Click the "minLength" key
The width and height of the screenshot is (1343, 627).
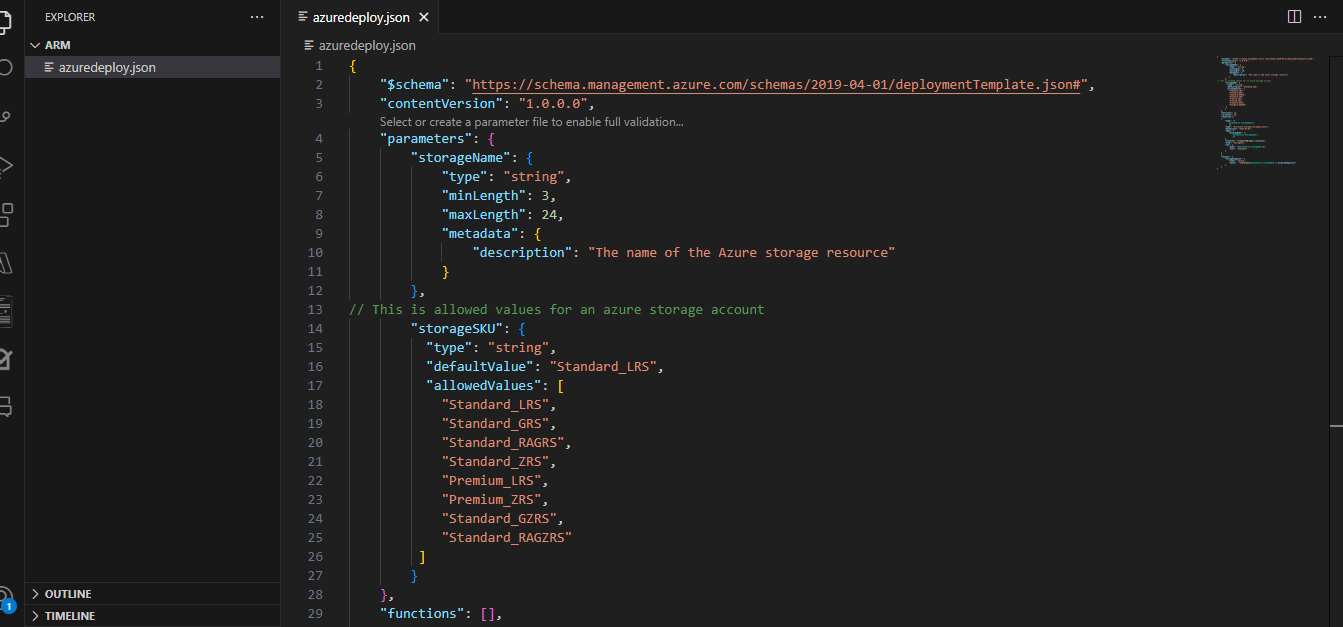point(483,196)
